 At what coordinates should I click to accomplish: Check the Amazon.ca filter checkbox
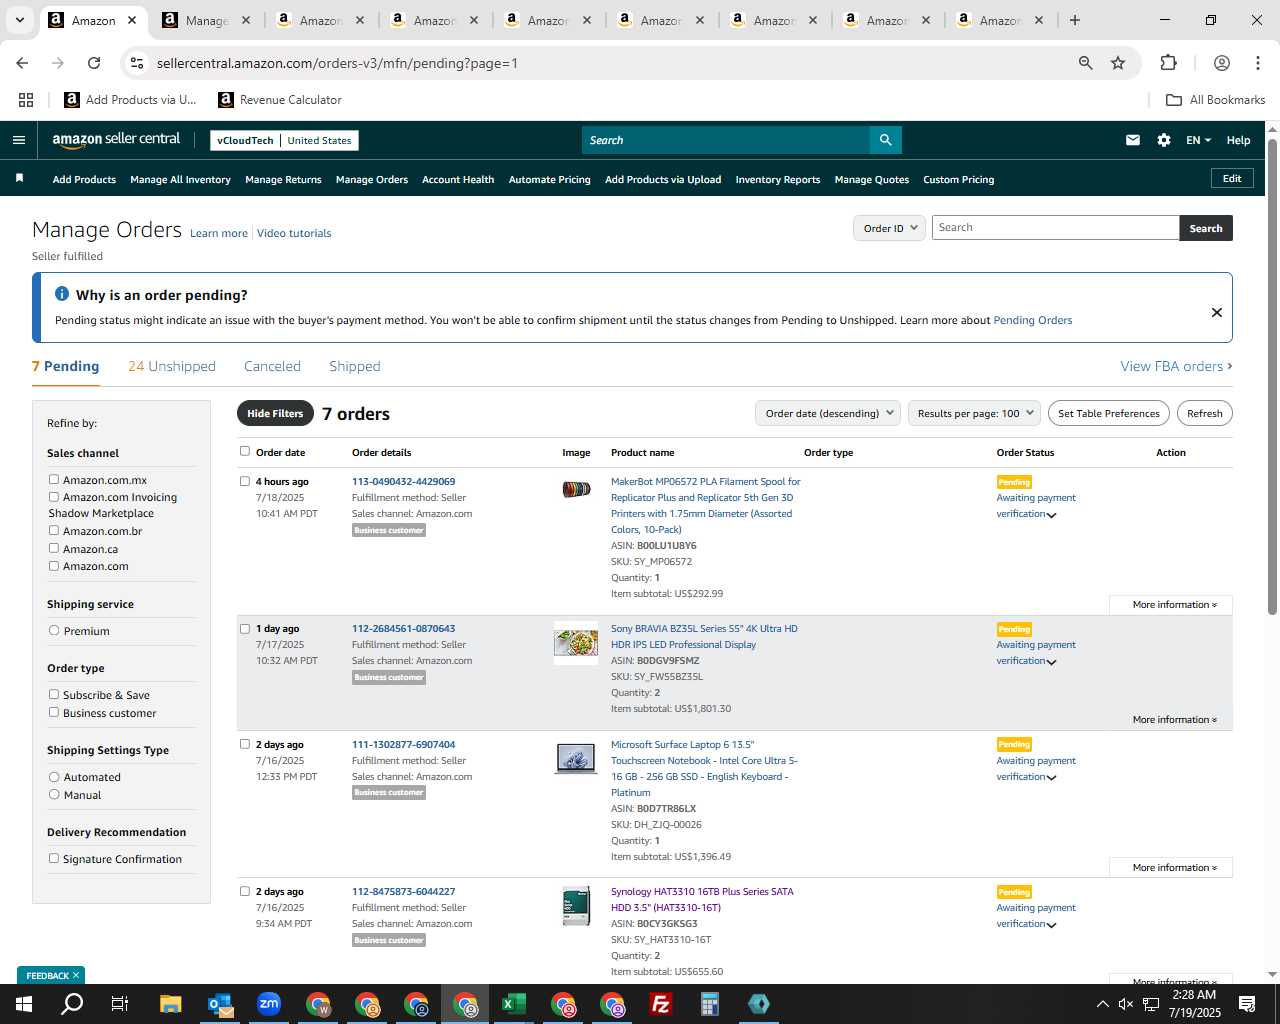click(x=54, y=548)
